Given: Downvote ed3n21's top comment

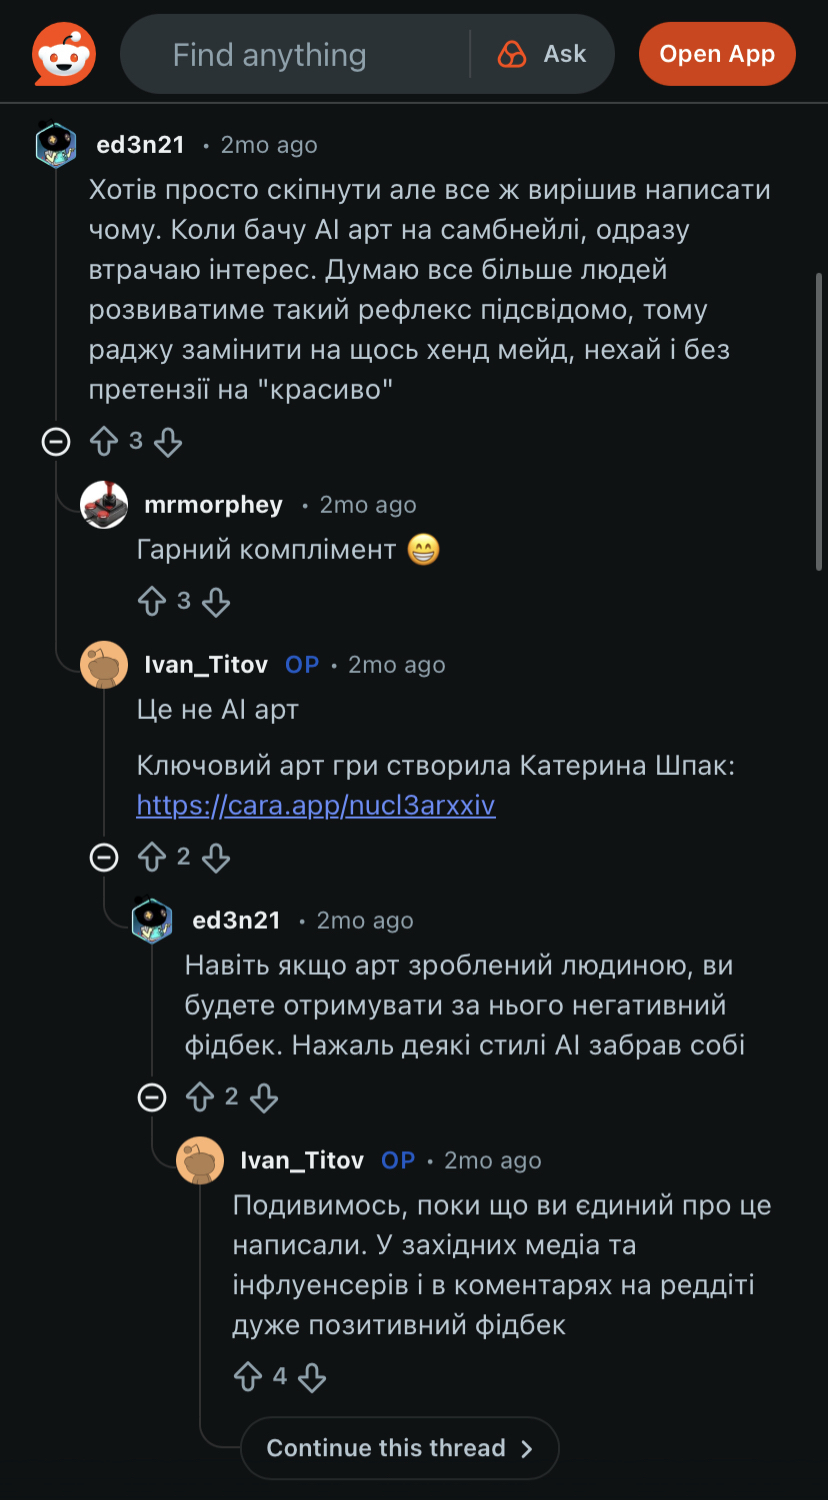Looking at the screenshot, I should [x=168, y=441].
